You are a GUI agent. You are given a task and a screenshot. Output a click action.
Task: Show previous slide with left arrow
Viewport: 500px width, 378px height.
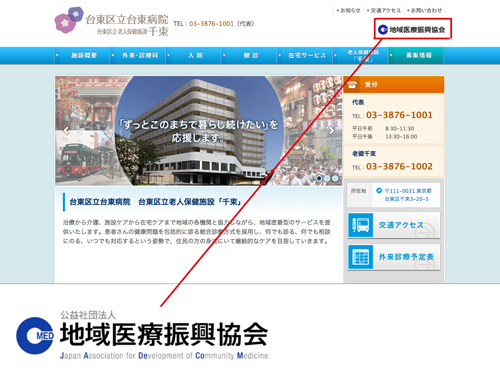66,131
